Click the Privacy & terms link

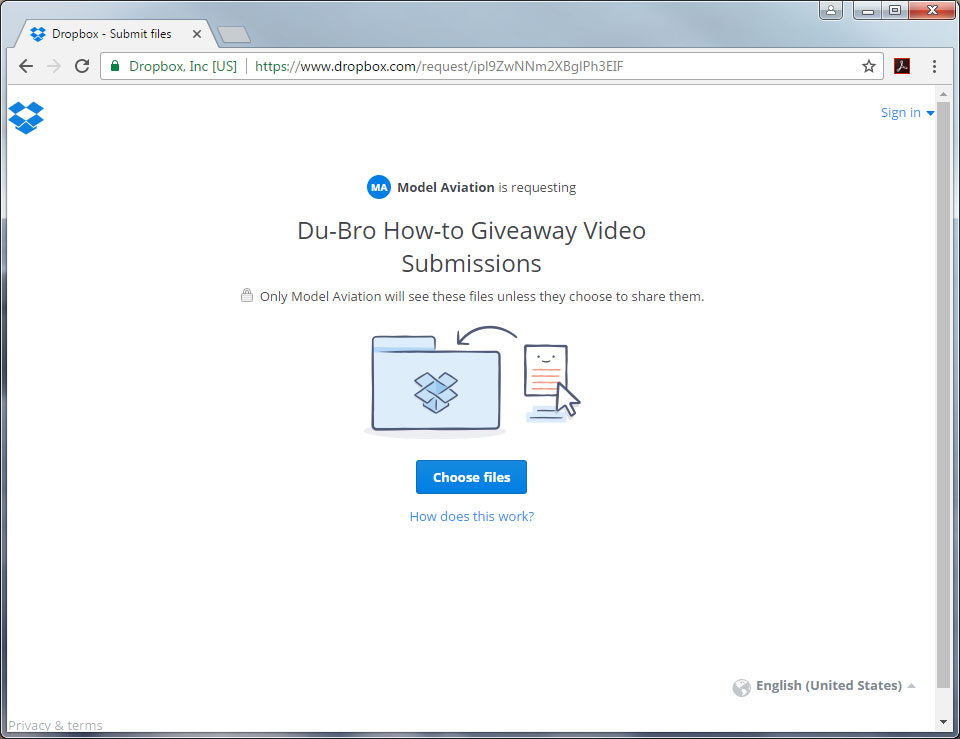(x=55, y=725)
